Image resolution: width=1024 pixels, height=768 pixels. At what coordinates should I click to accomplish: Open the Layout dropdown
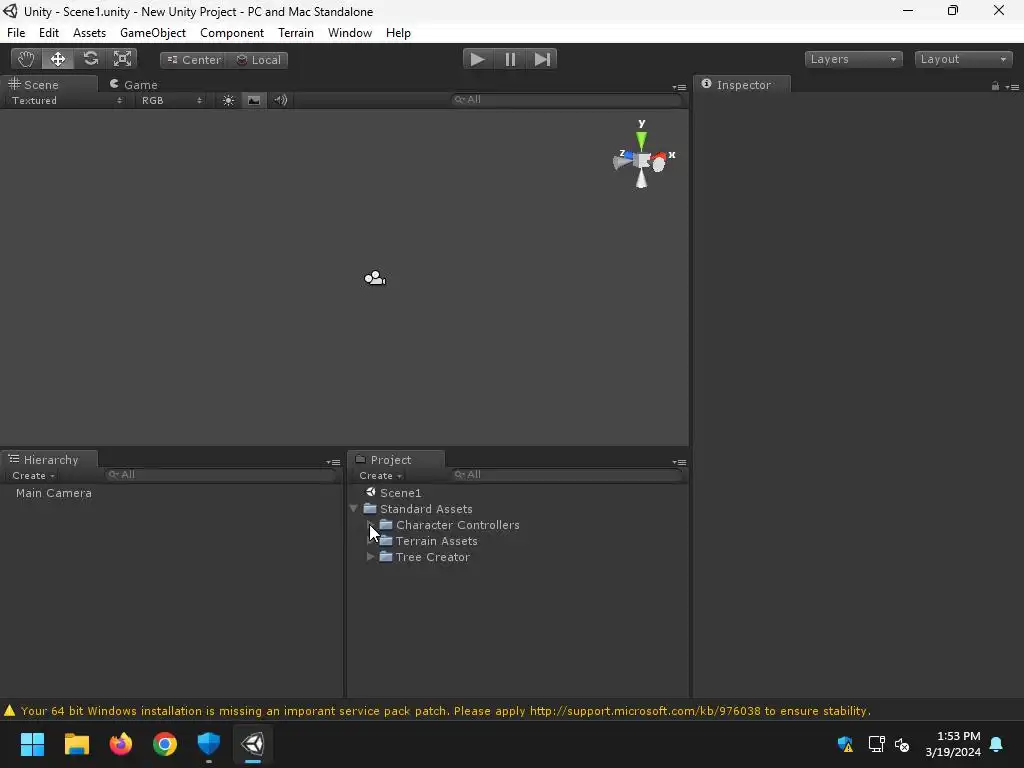tap(963, 59)
